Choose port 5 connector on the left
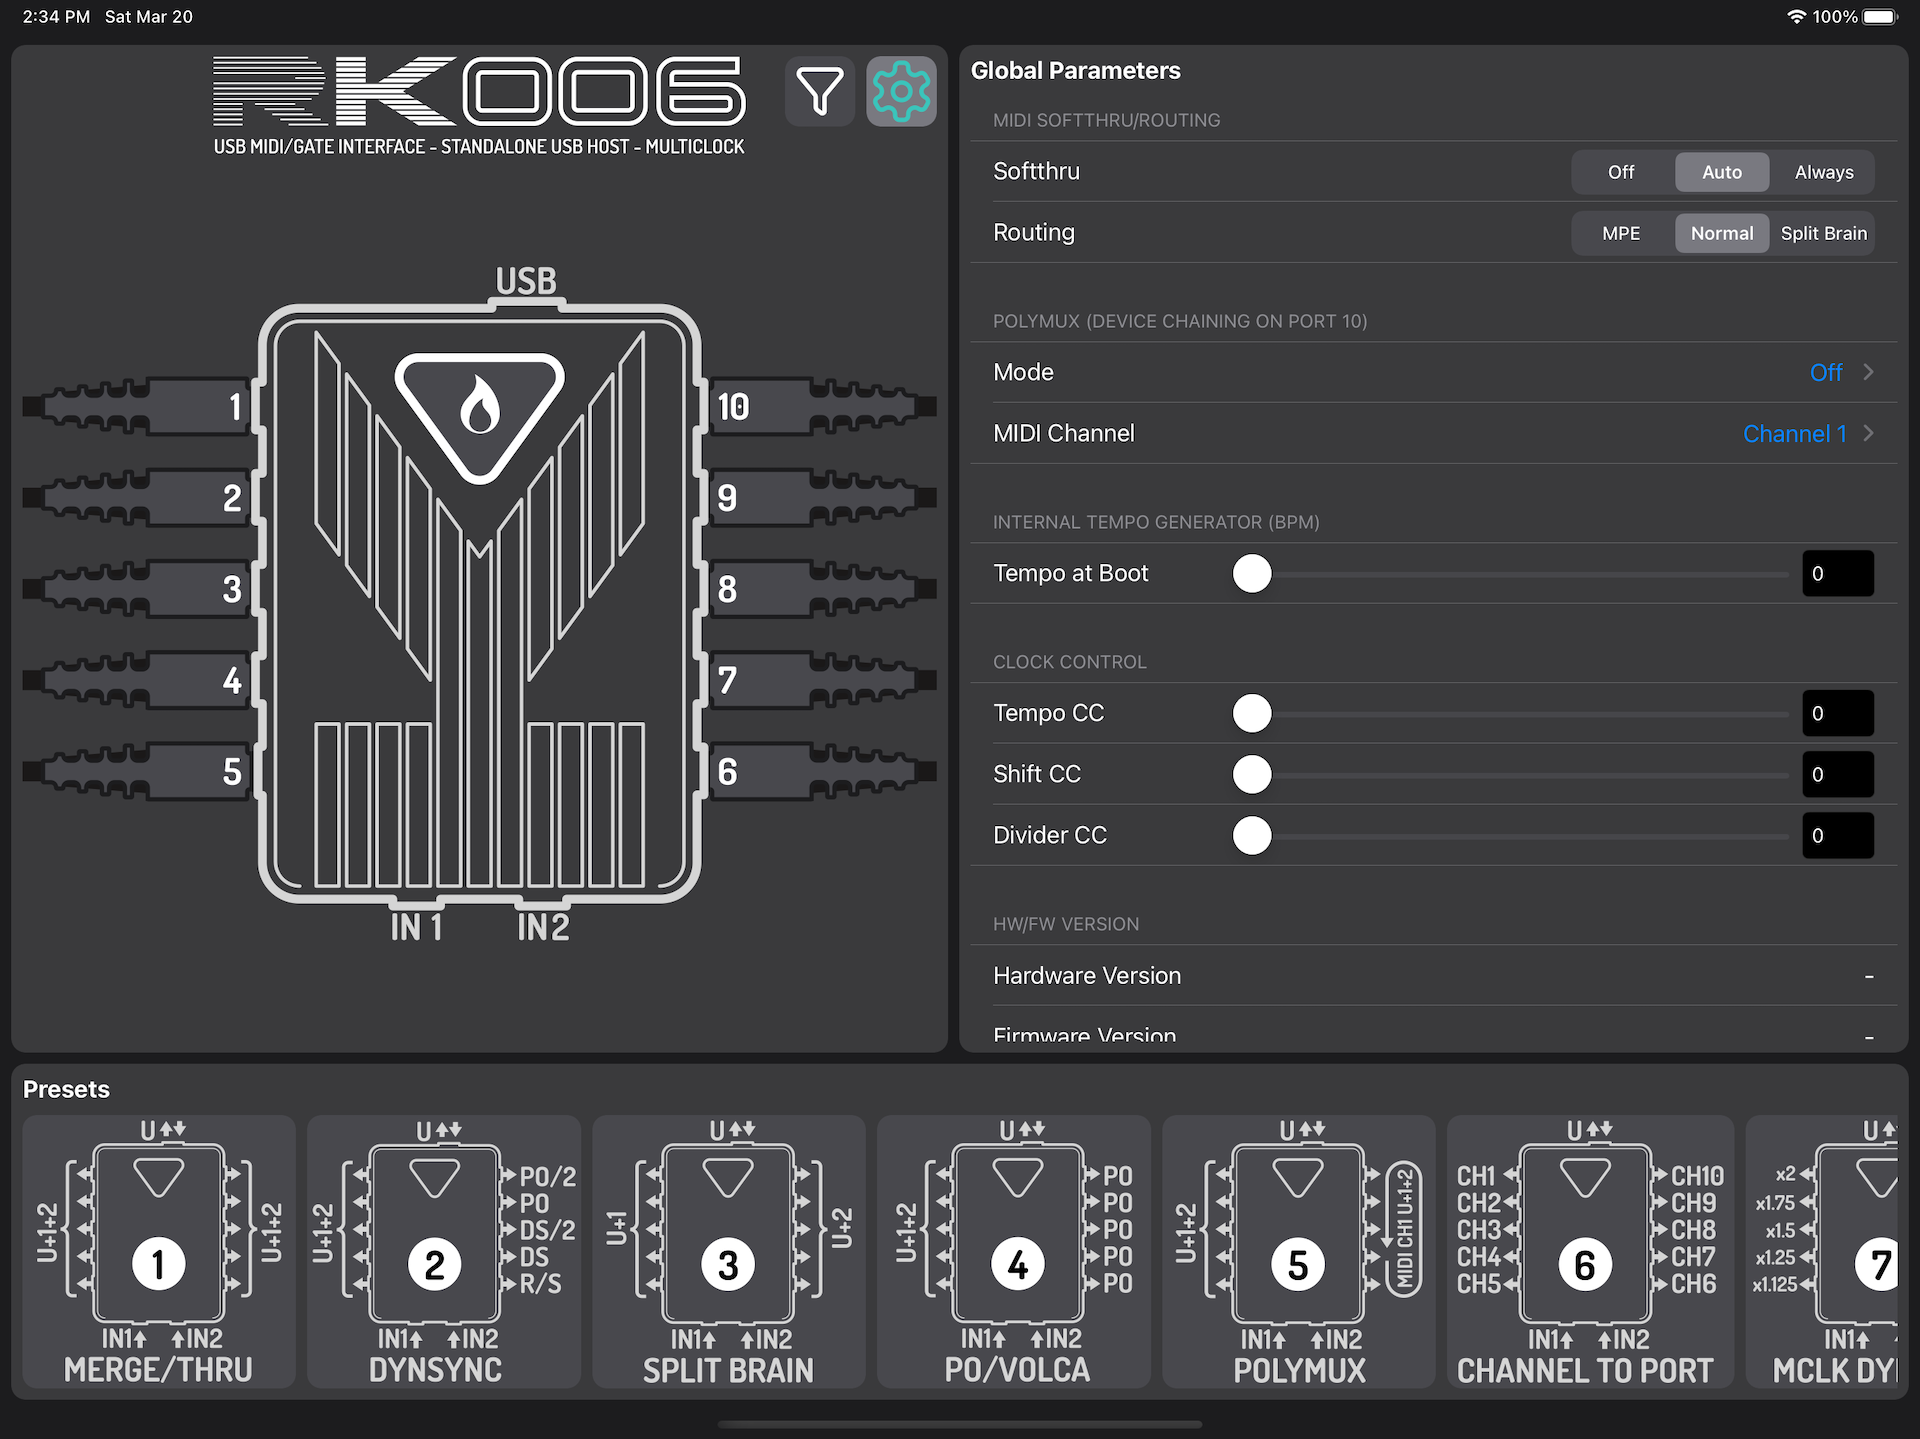This screenshot has width=1920, height=1439. 140,771
